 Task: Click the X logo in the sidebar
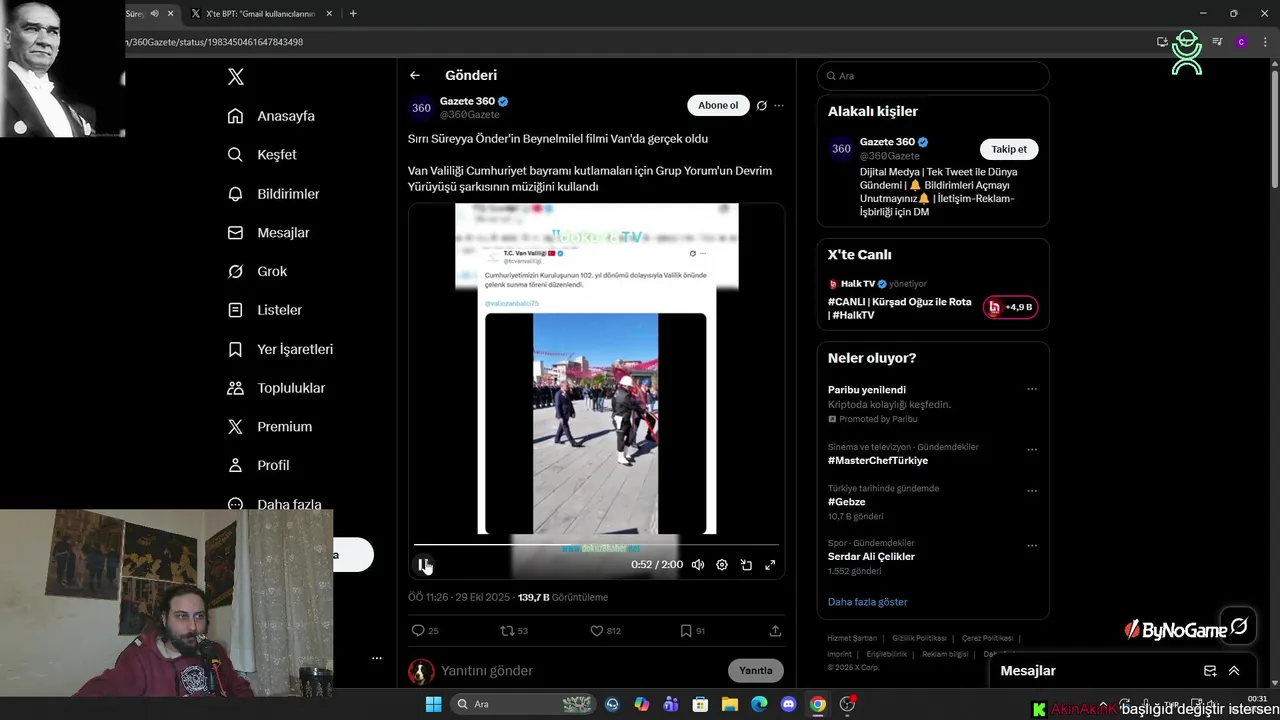(236, 77)
